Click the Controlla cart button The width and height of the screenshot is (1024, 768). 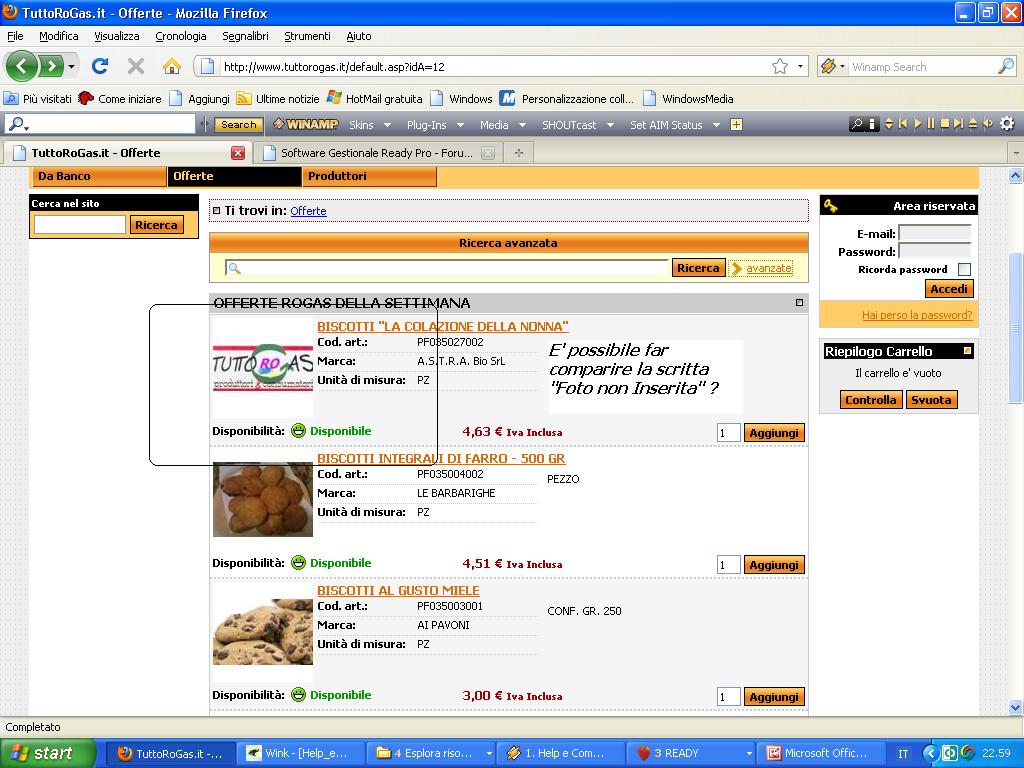pos(871,400)
